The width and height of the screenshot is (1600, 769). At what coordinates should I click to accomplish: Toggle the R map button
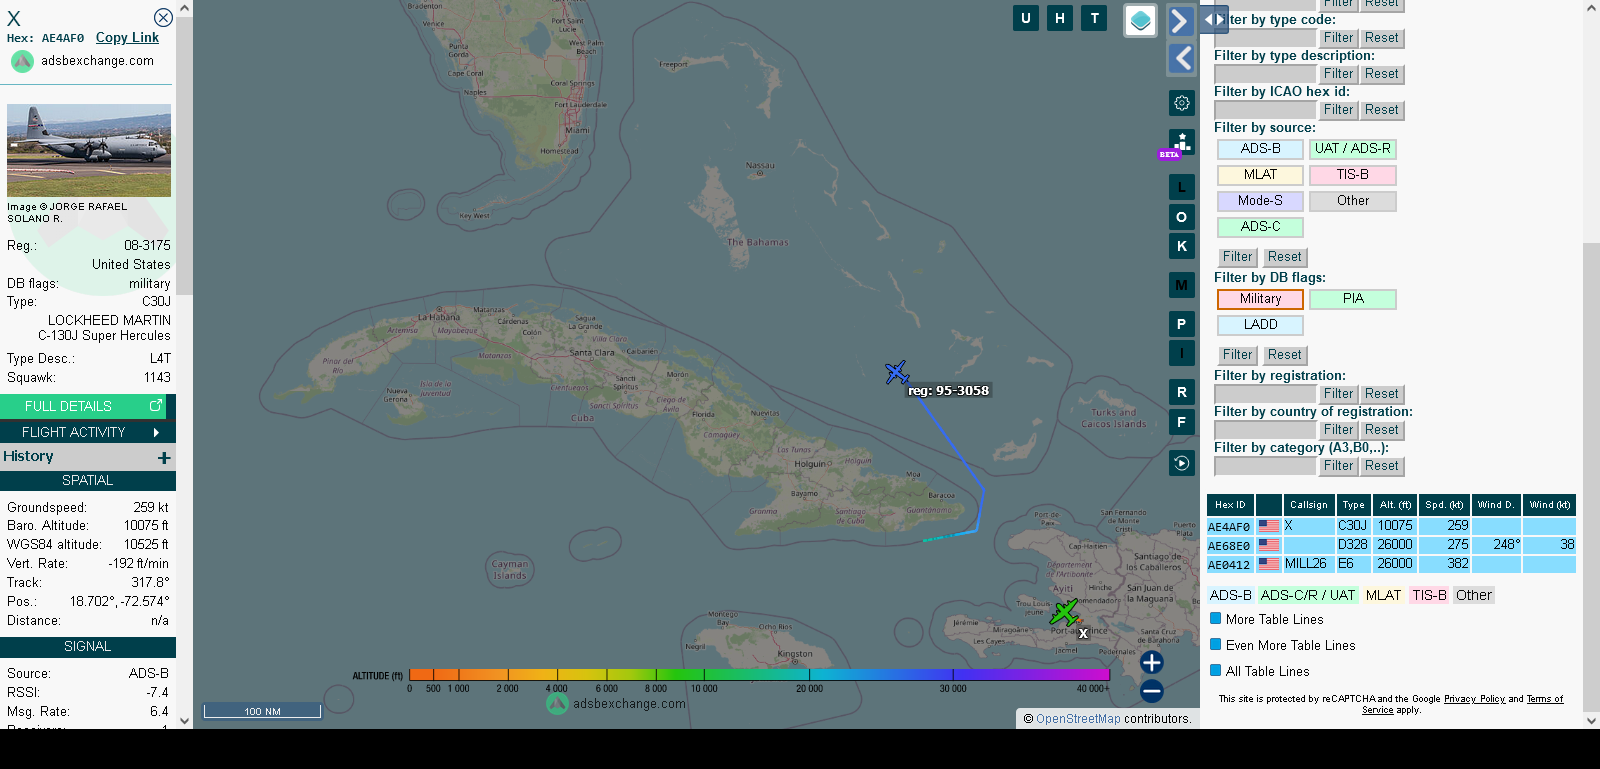[1182, 392]
